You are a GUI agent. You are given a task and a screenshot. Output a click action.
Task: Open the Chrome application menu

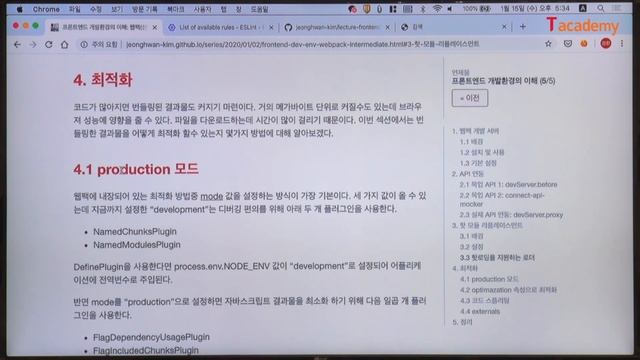46,9
